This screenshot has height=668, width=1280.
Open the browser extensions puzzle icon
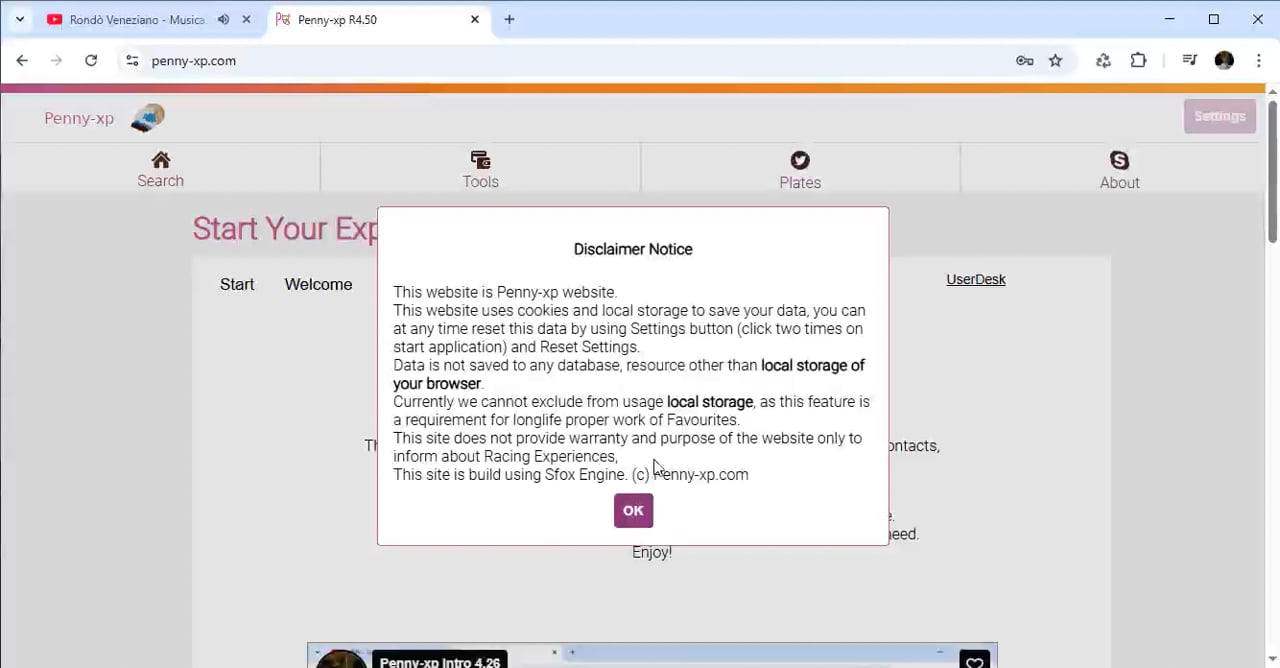click(x=1138, y=60)
